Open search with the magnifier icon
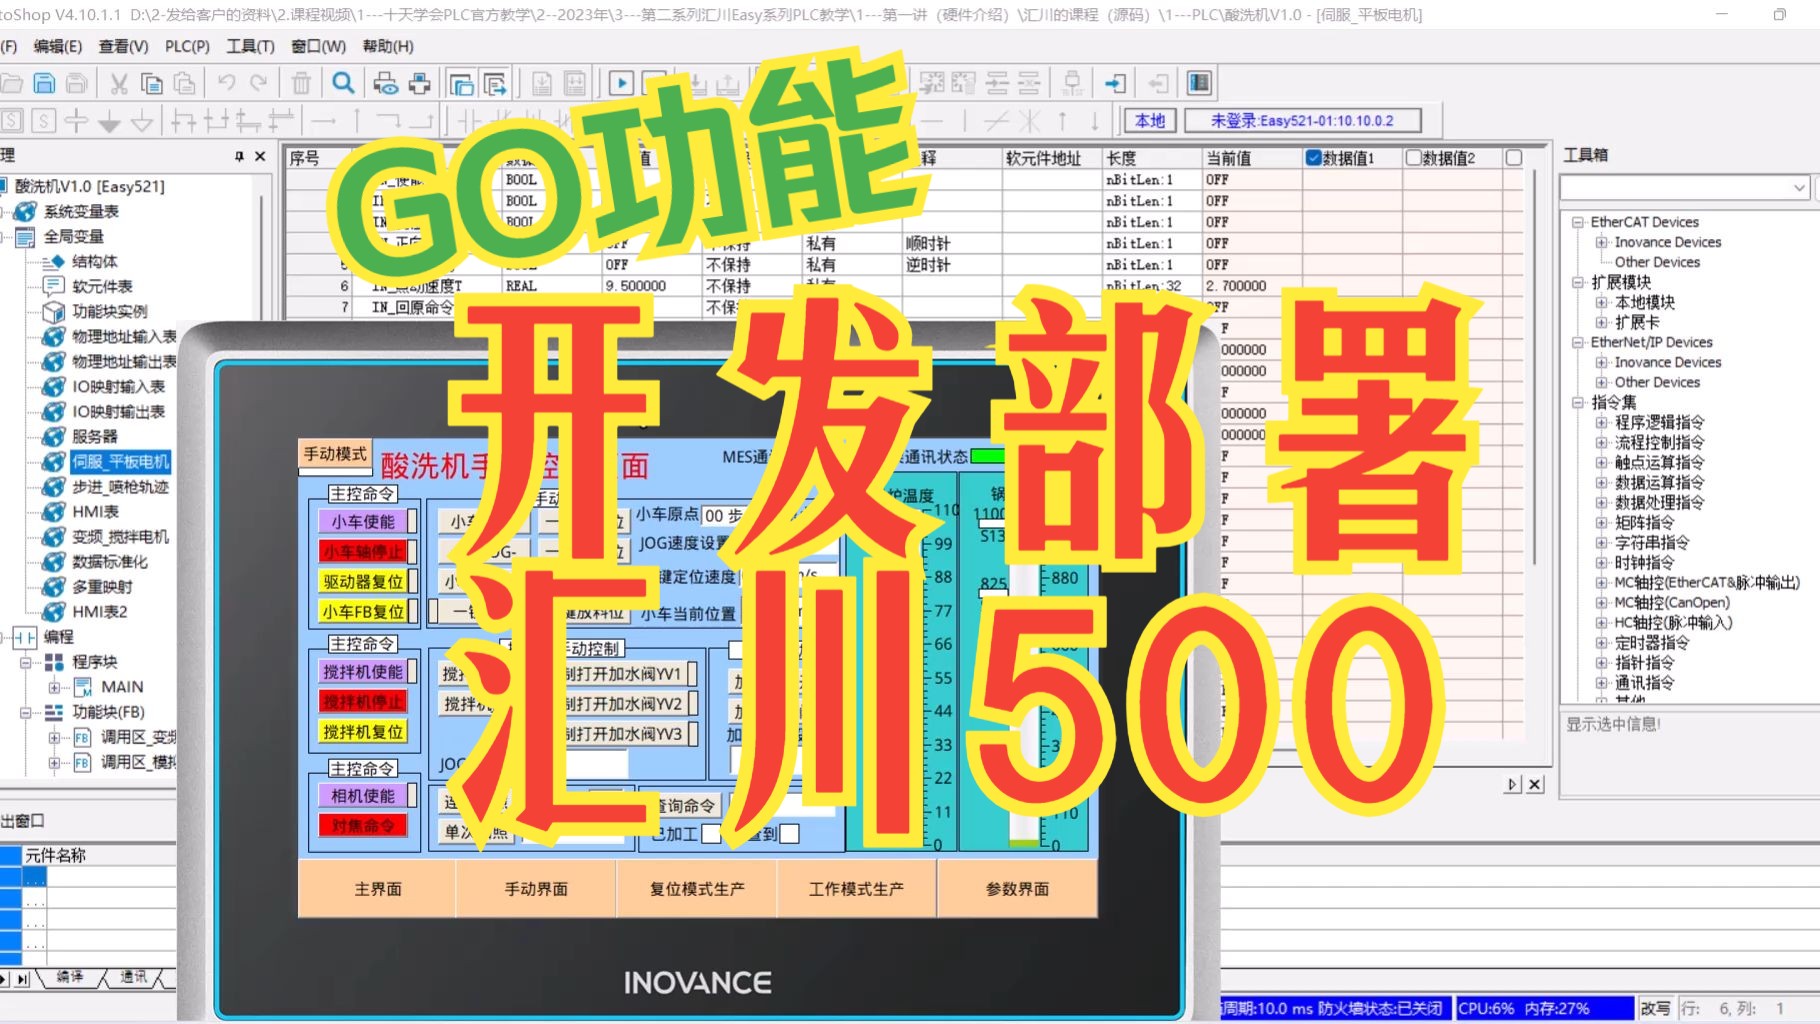Screen dimensions: 1820x1024 (x=343, y=83)
